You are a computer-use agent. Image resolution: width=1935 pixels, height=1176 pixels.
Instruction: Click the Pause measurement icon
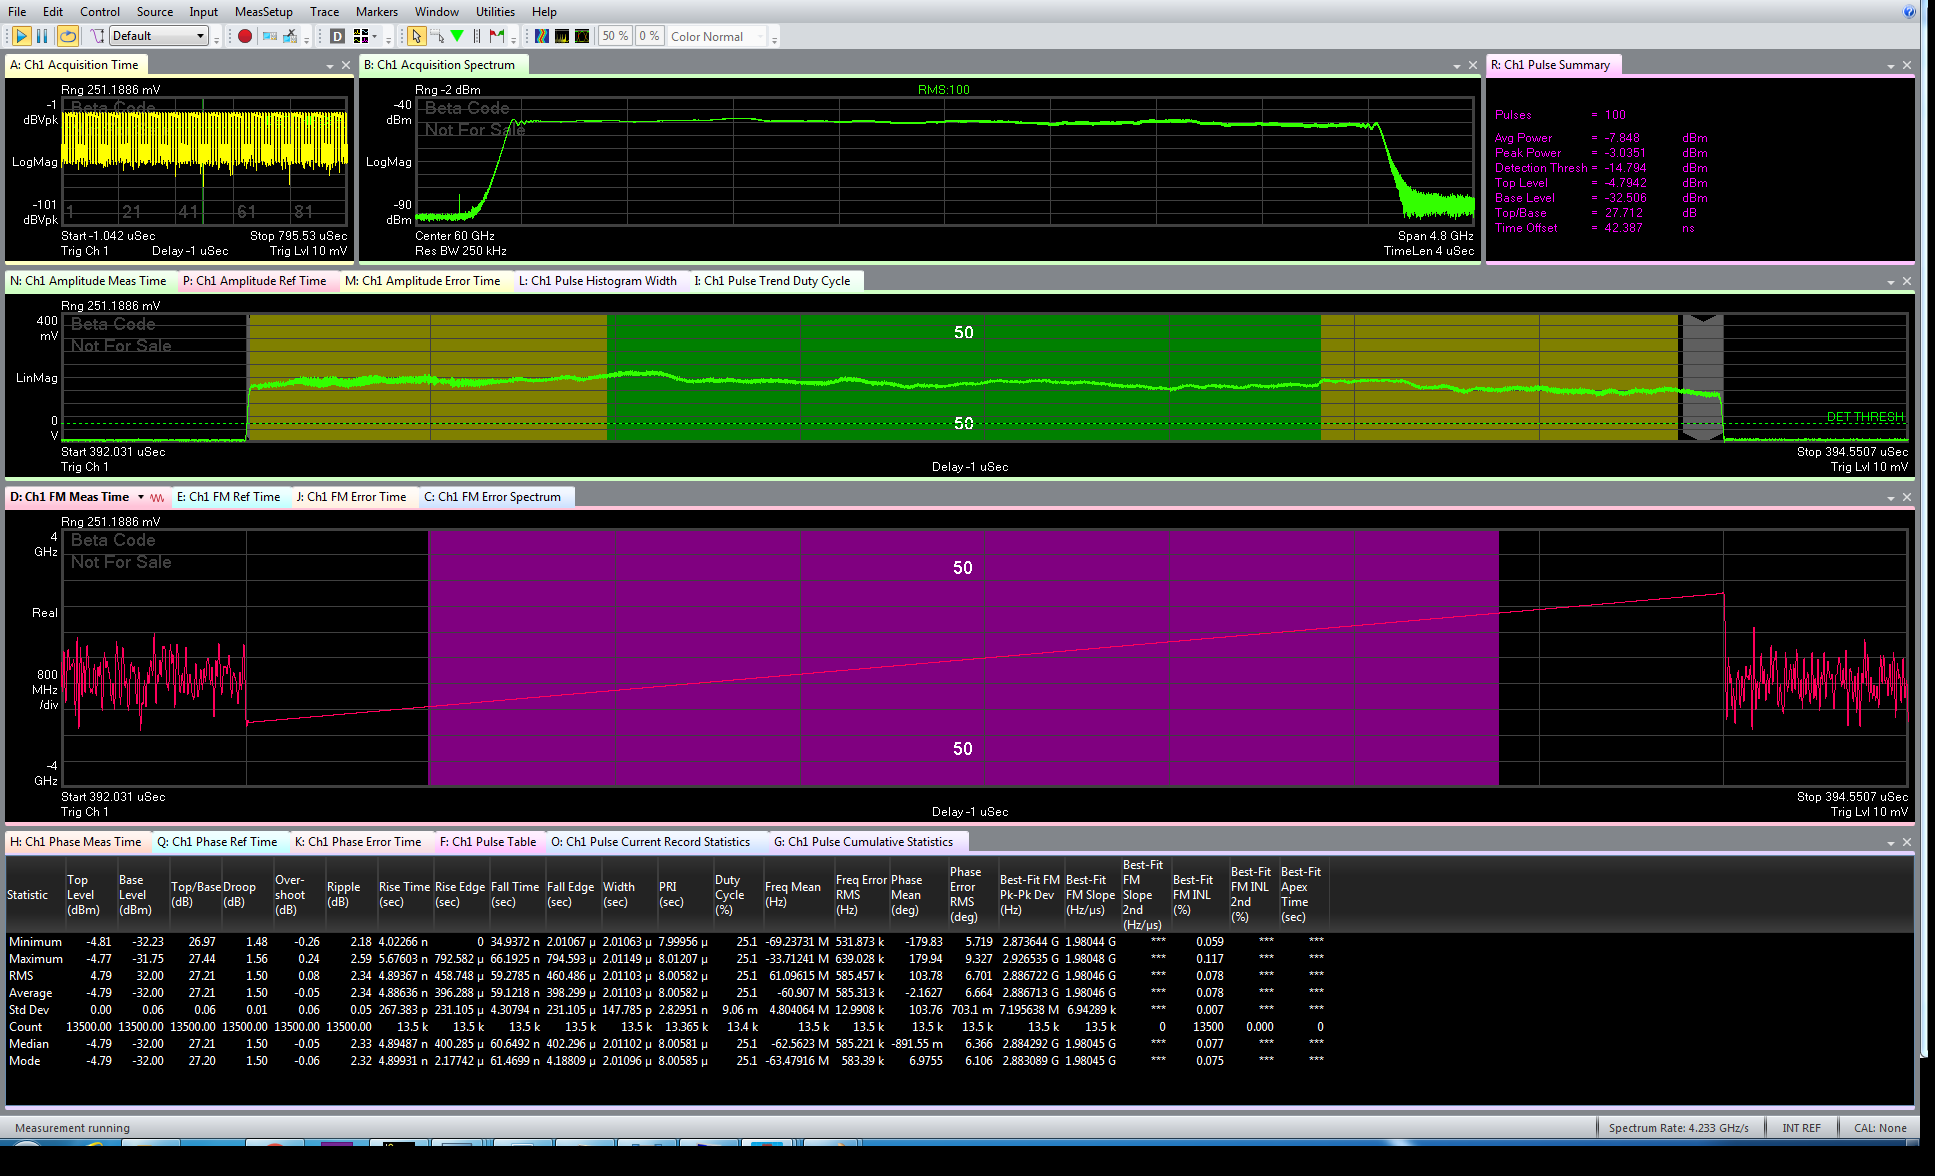42,36
